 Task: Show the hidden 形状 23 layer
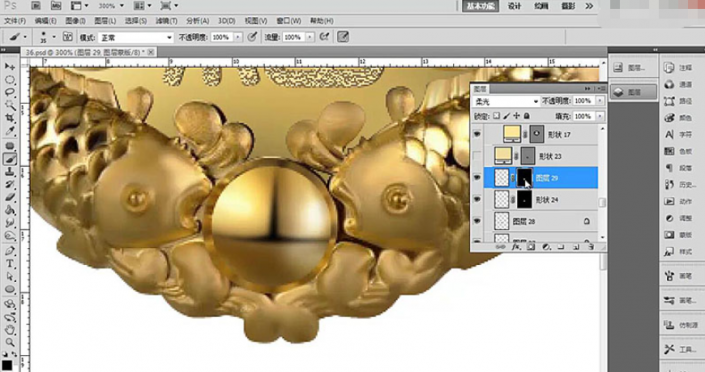[477, 156]
